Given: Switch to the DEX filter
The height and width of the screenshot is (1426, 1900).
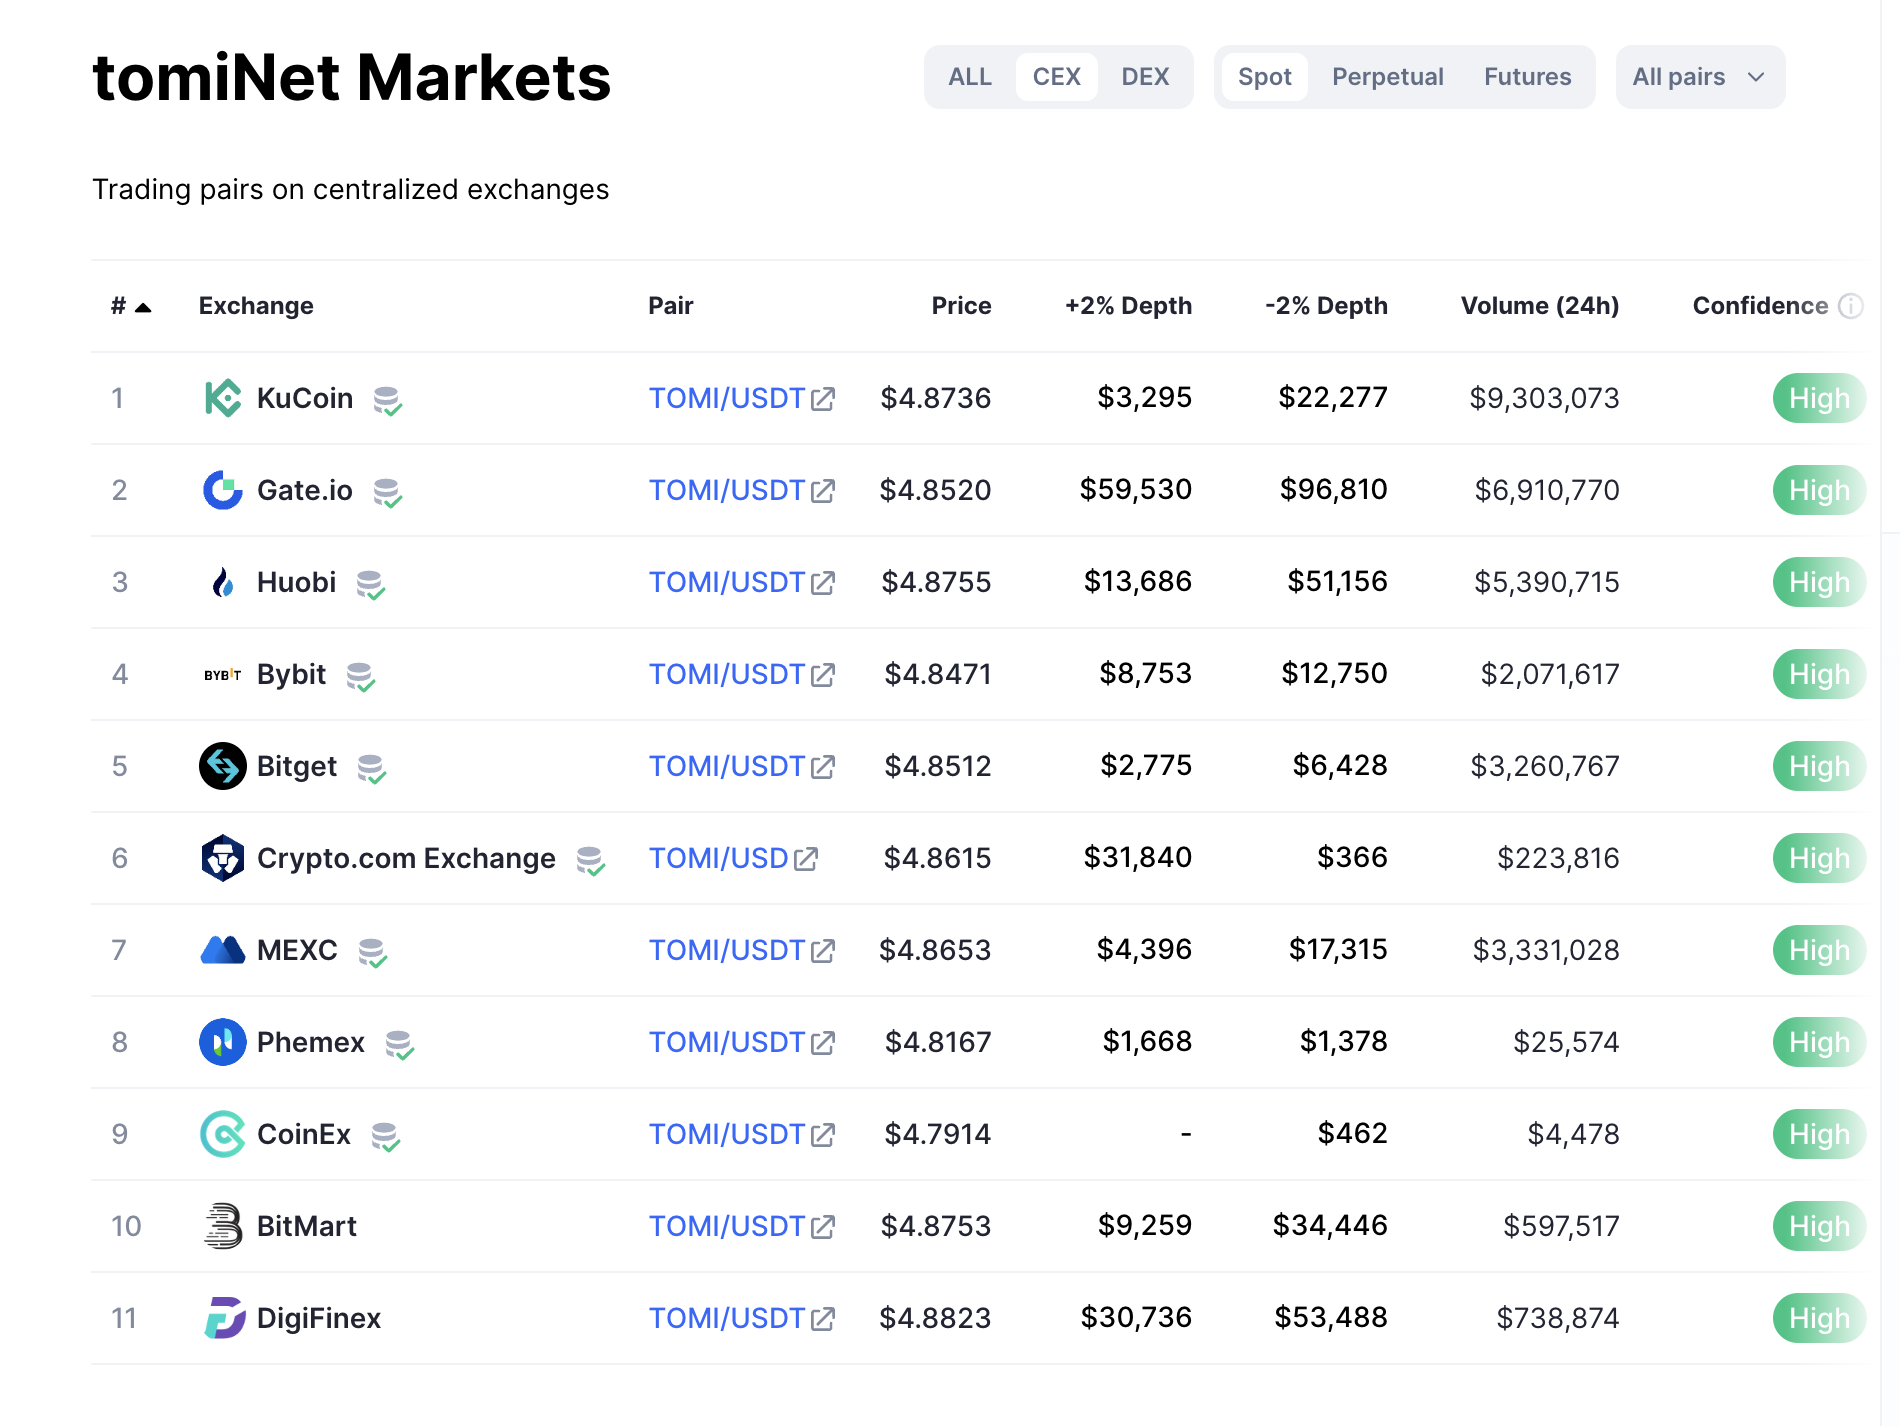Looking at the screenshot, I should pyautogui.click(x=1145, y=77).
